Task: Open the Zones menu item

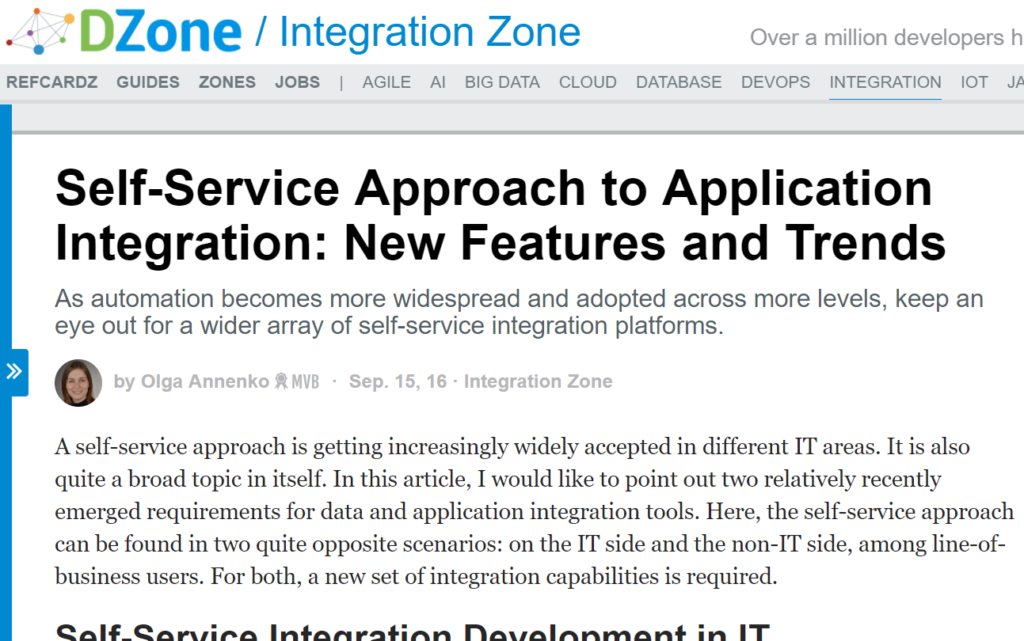Action: tap(227, 82)
